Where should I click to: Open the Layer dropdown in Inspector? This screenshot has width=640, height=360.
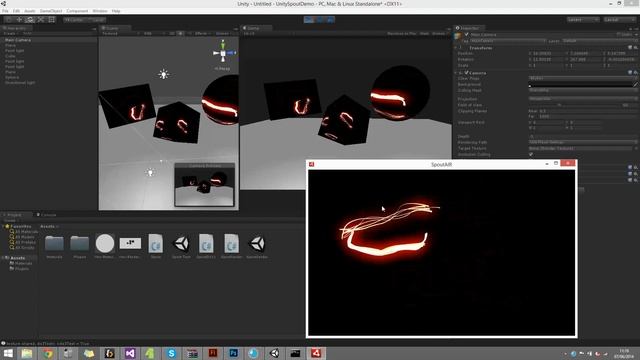599,41
